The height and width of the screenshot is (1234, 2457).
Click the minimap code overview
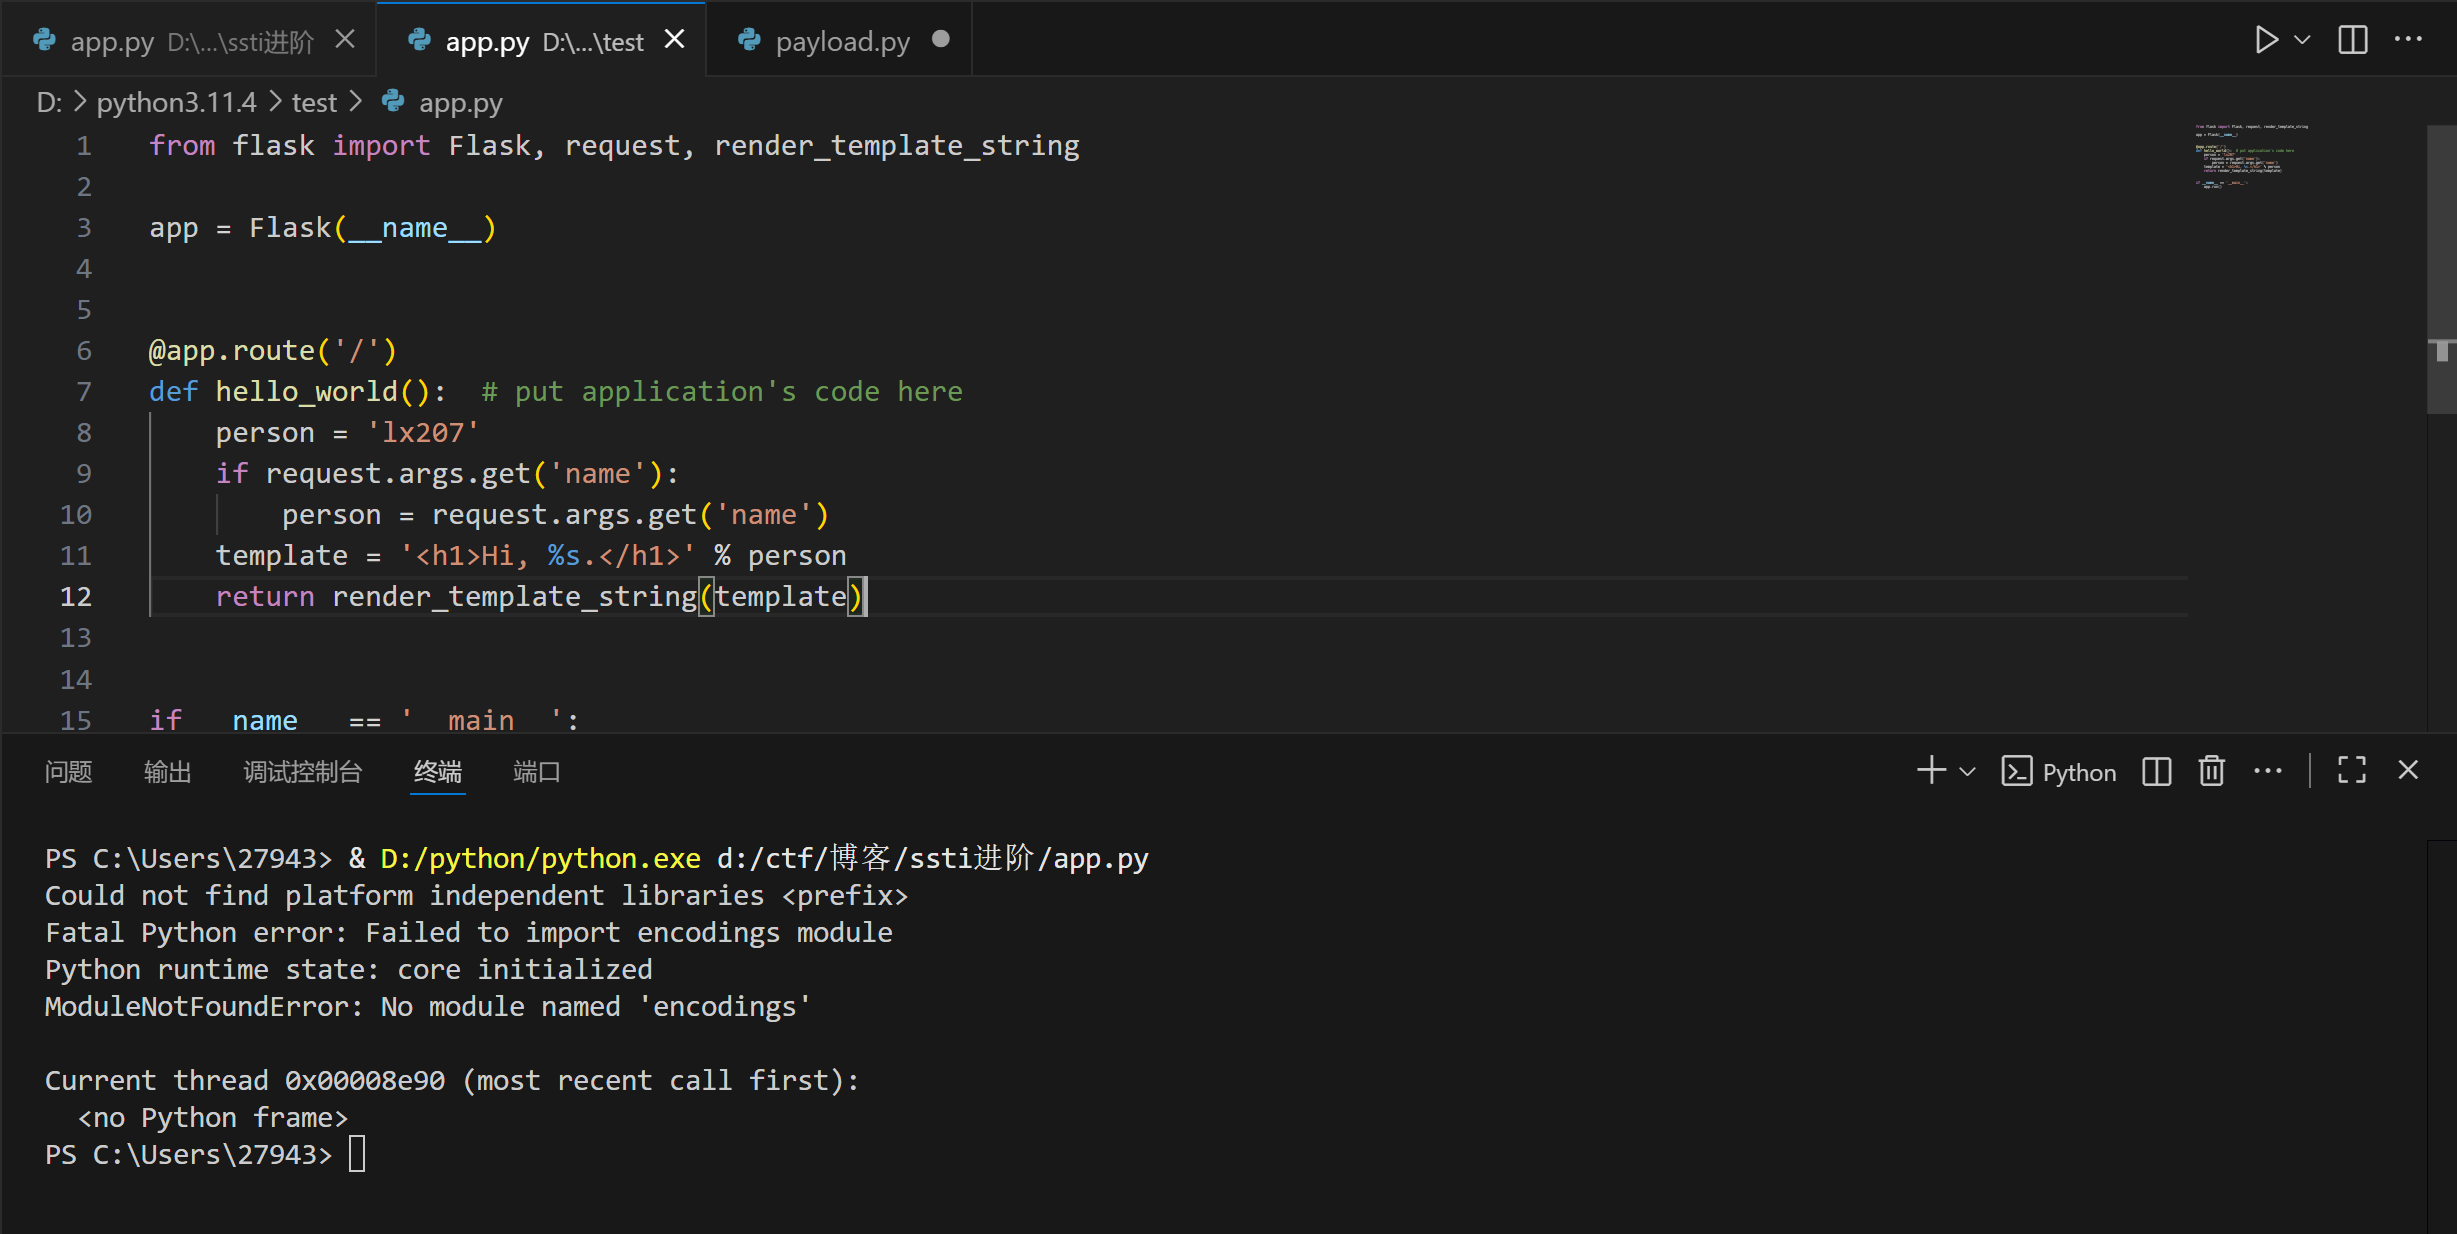2250,156
